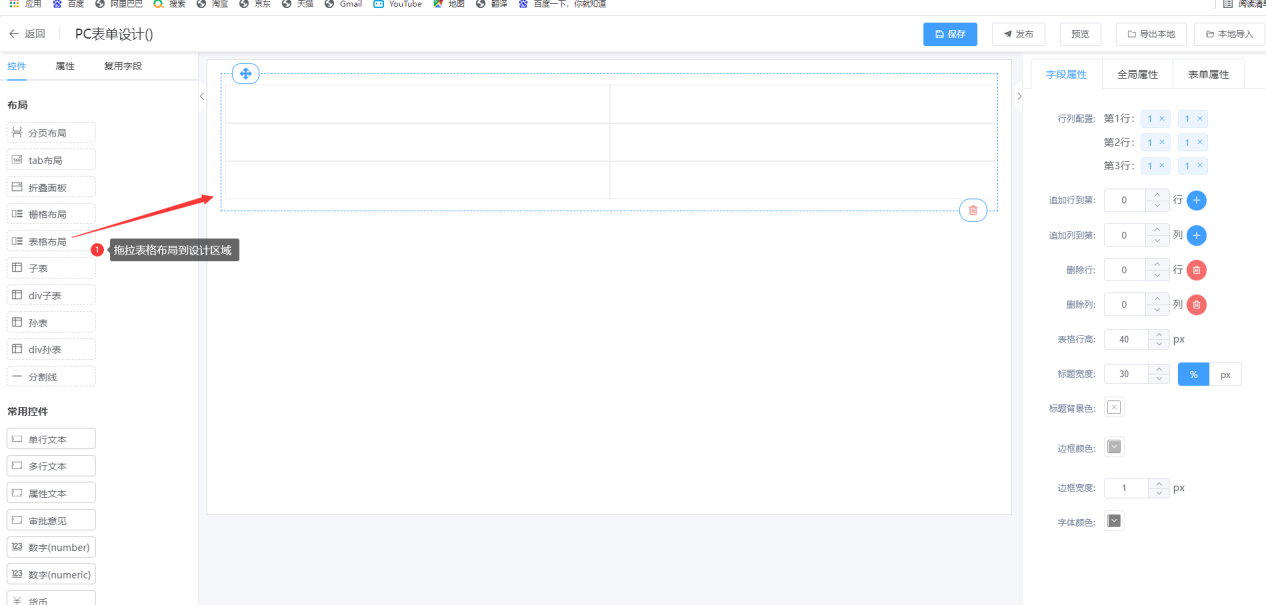
Task: Switch to the 复用字段 tab
Action: click(x=123, y=66)
